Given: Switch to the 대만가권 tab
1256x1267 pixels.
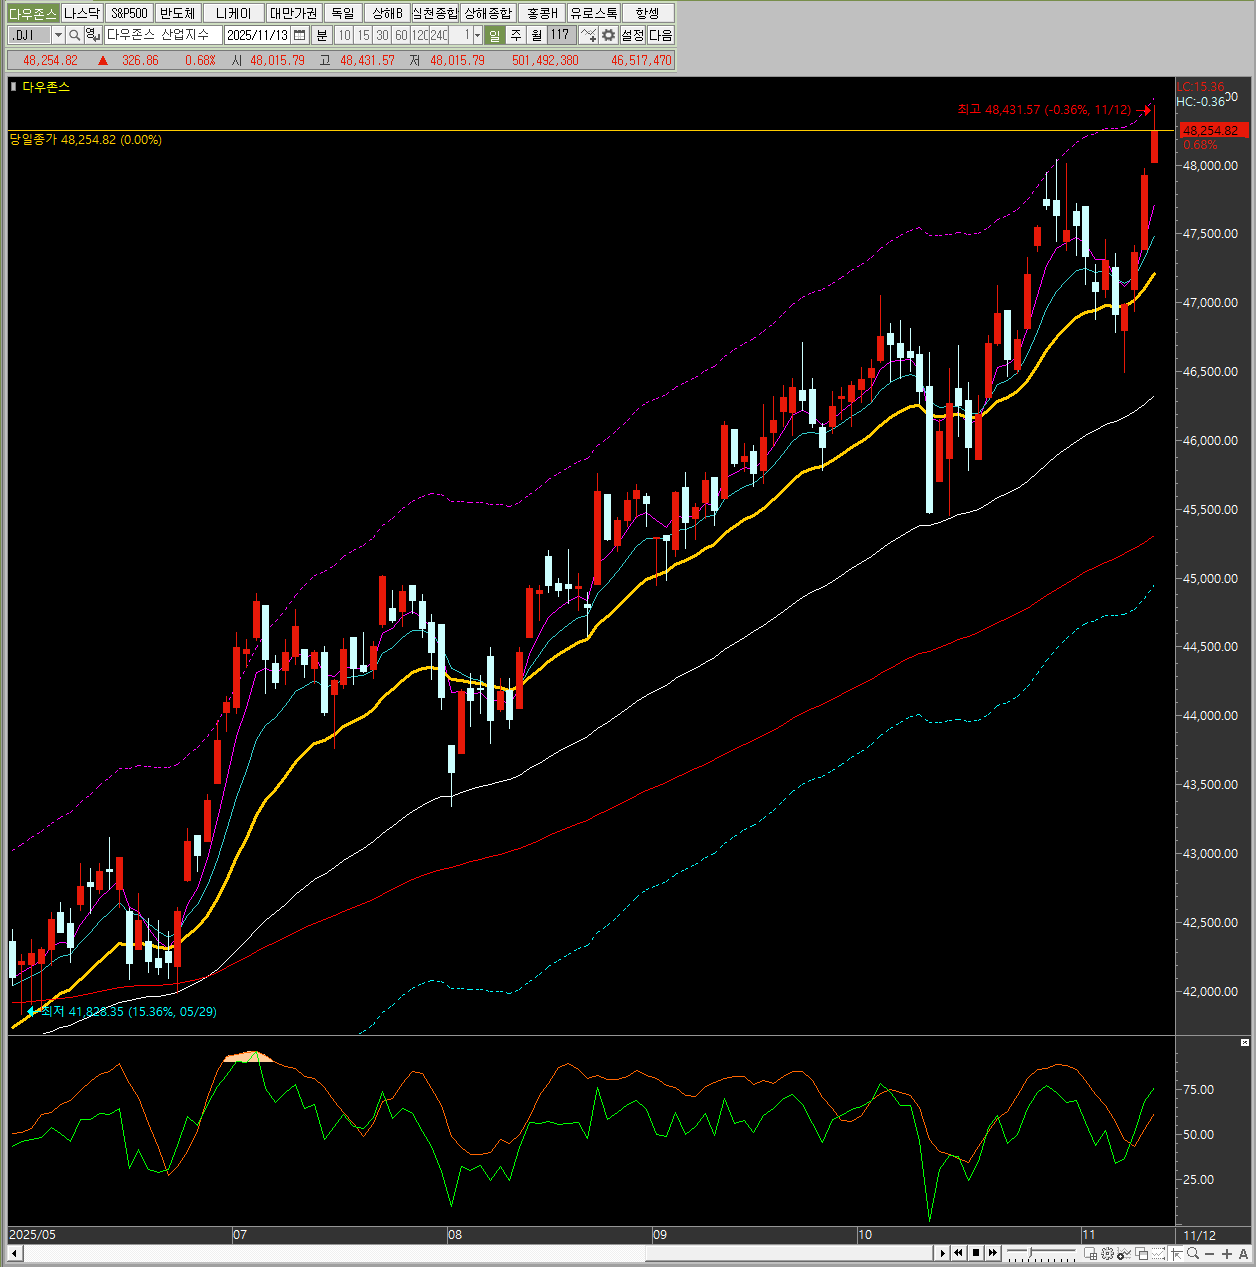Looking at the screenshot, I should pyautogui.click(x=293, y=13).
